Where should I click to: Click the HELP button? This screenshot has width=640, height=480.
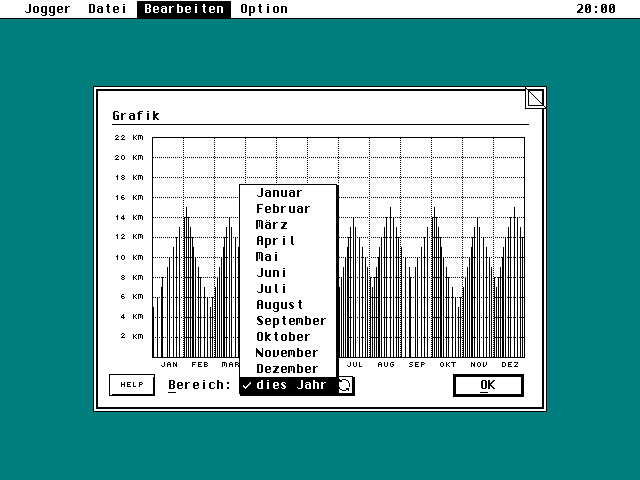click(132, 384)
